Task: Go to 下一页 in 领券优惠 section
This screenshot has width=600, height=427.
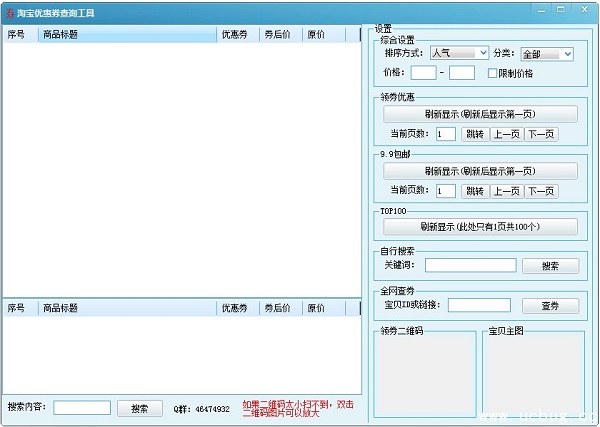Action: coord(541,134)
